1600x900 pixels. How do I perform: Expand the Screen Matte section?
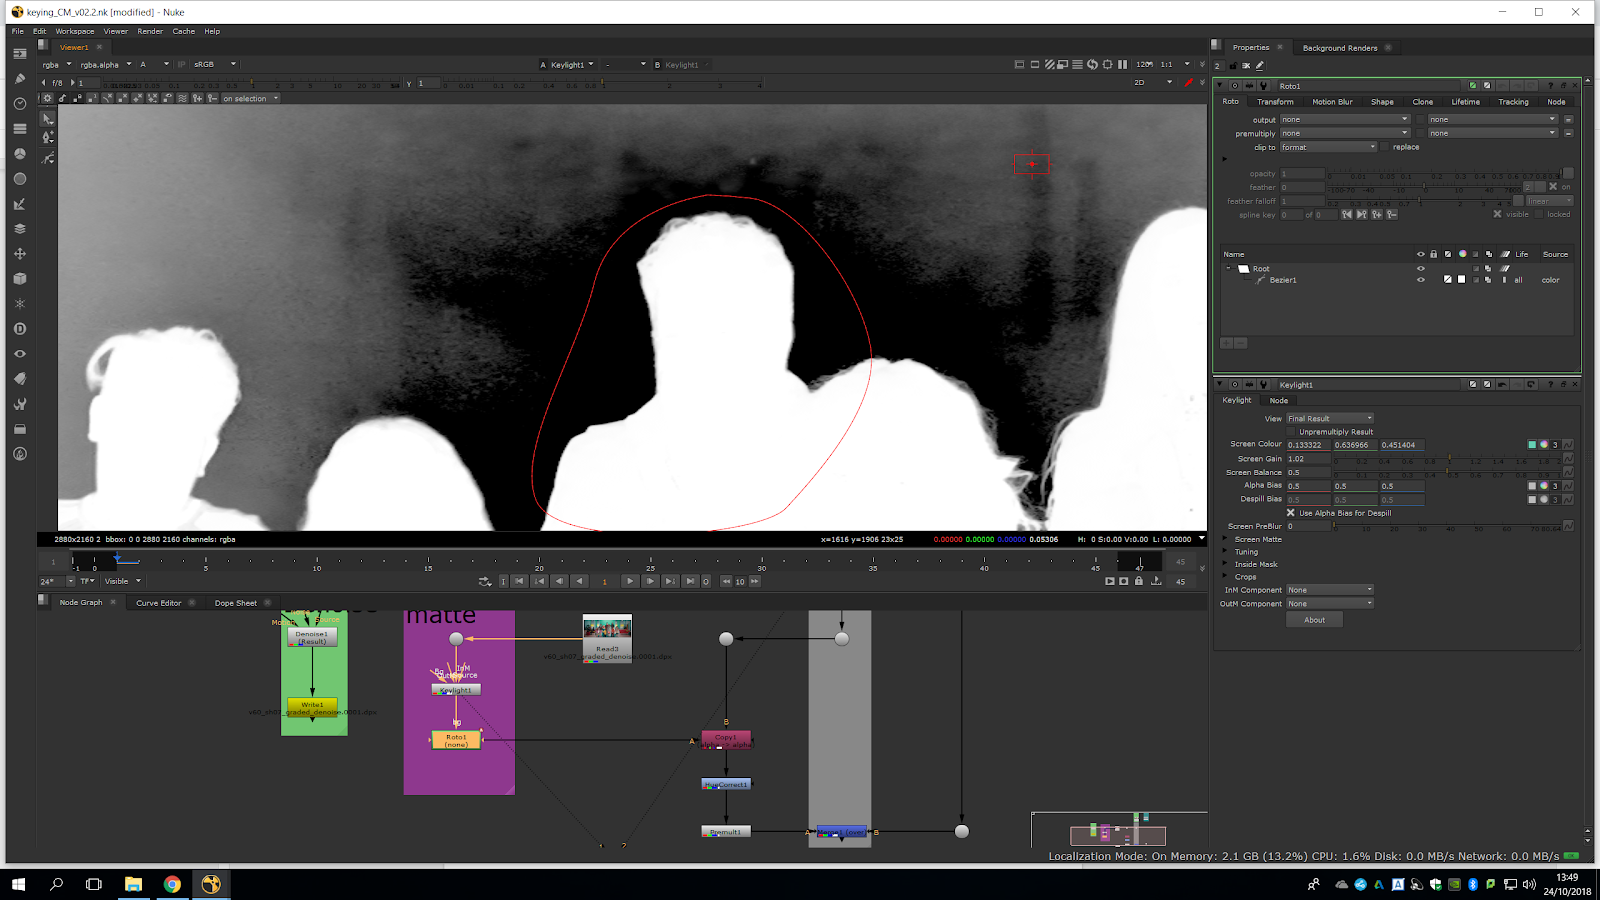1226,539
